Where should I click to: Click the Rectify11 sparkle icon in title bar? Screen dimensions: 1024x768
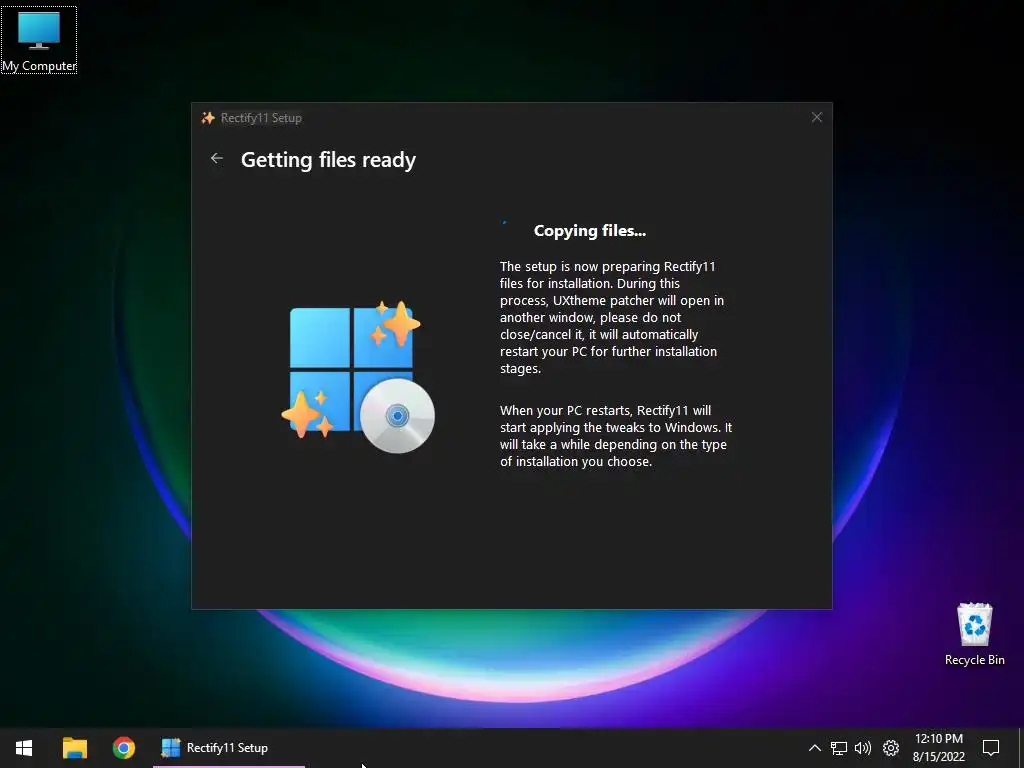(x=208, y=118)
